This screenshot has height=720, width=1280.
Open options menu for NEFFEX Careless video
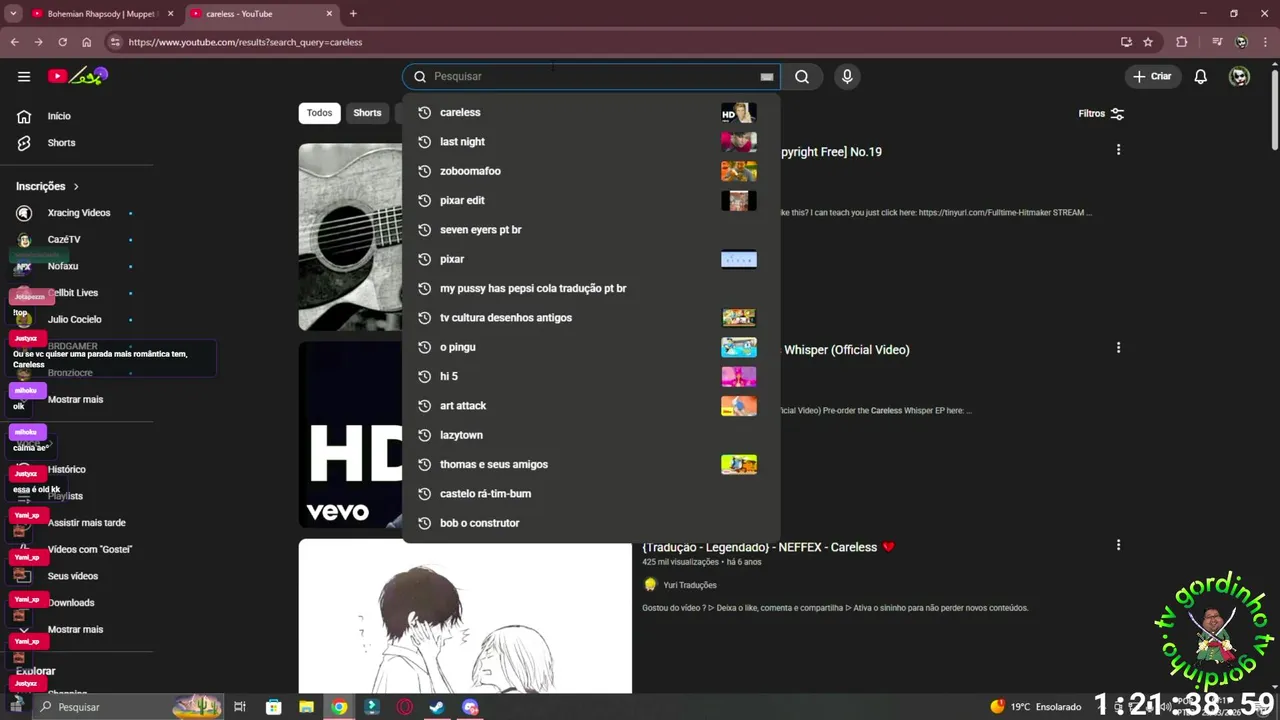click(1118, 545)
